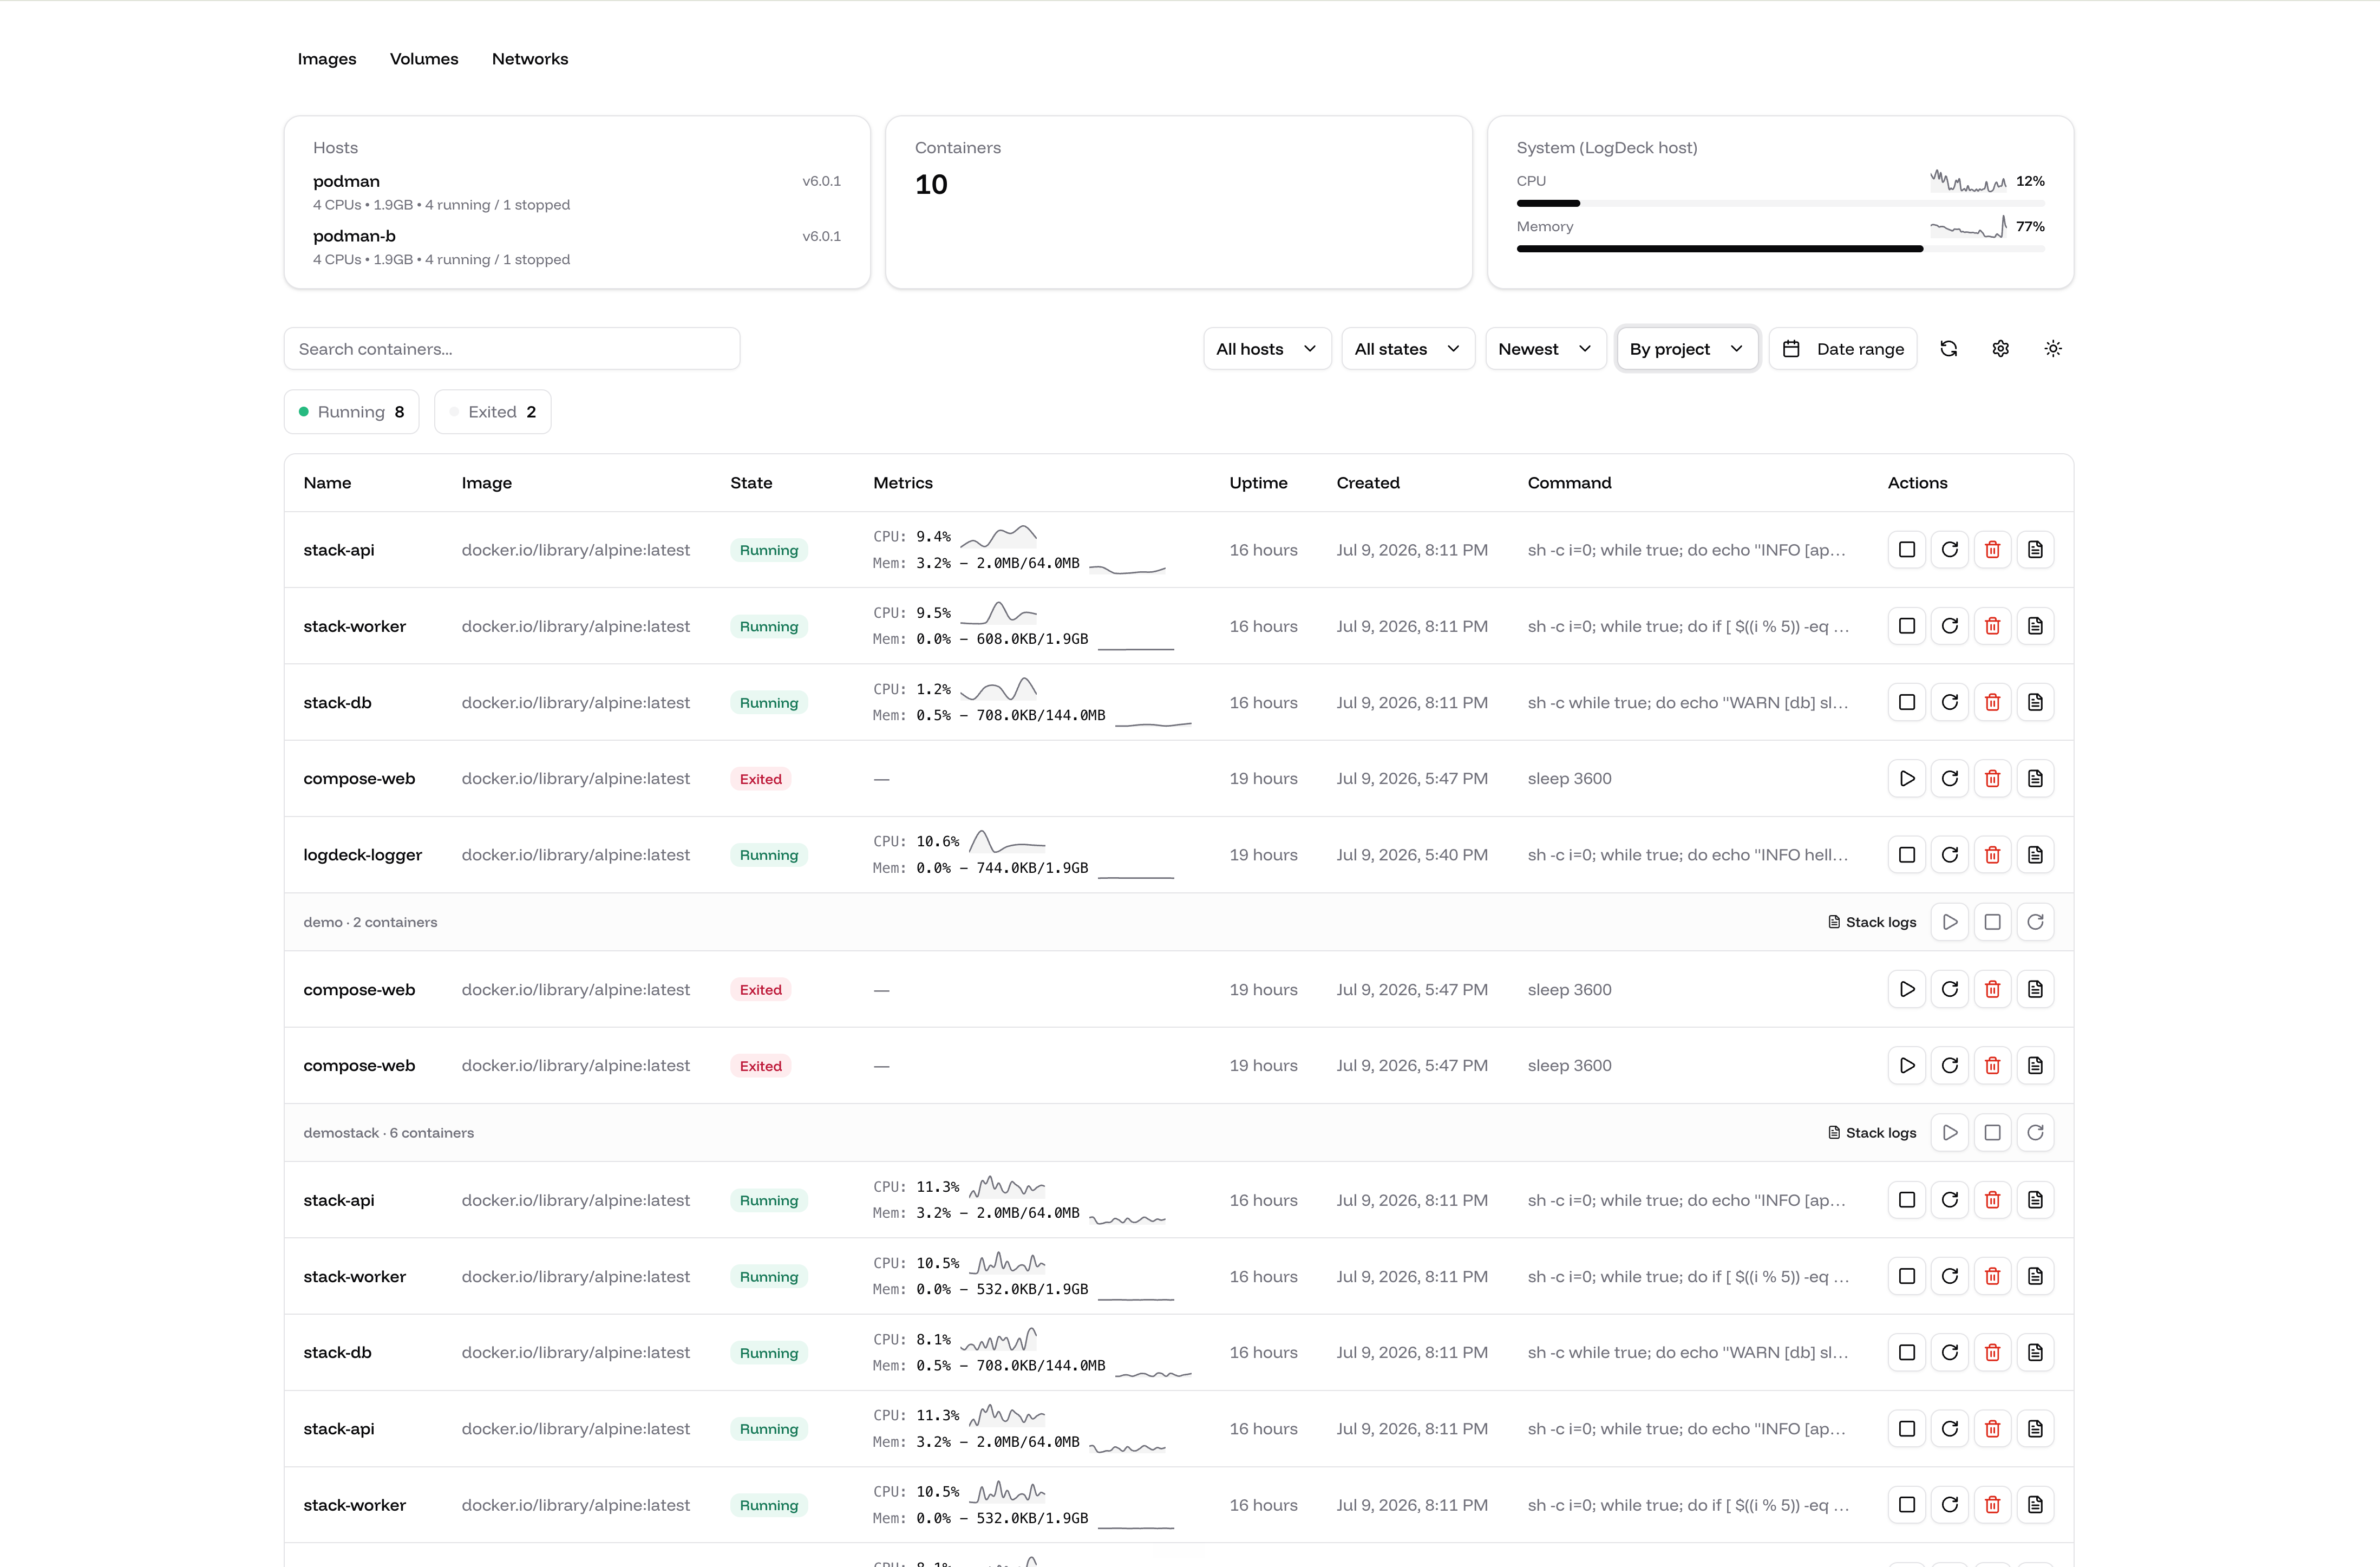
Task: Click the Uptime column header
Action: [x=1258, y=483]
